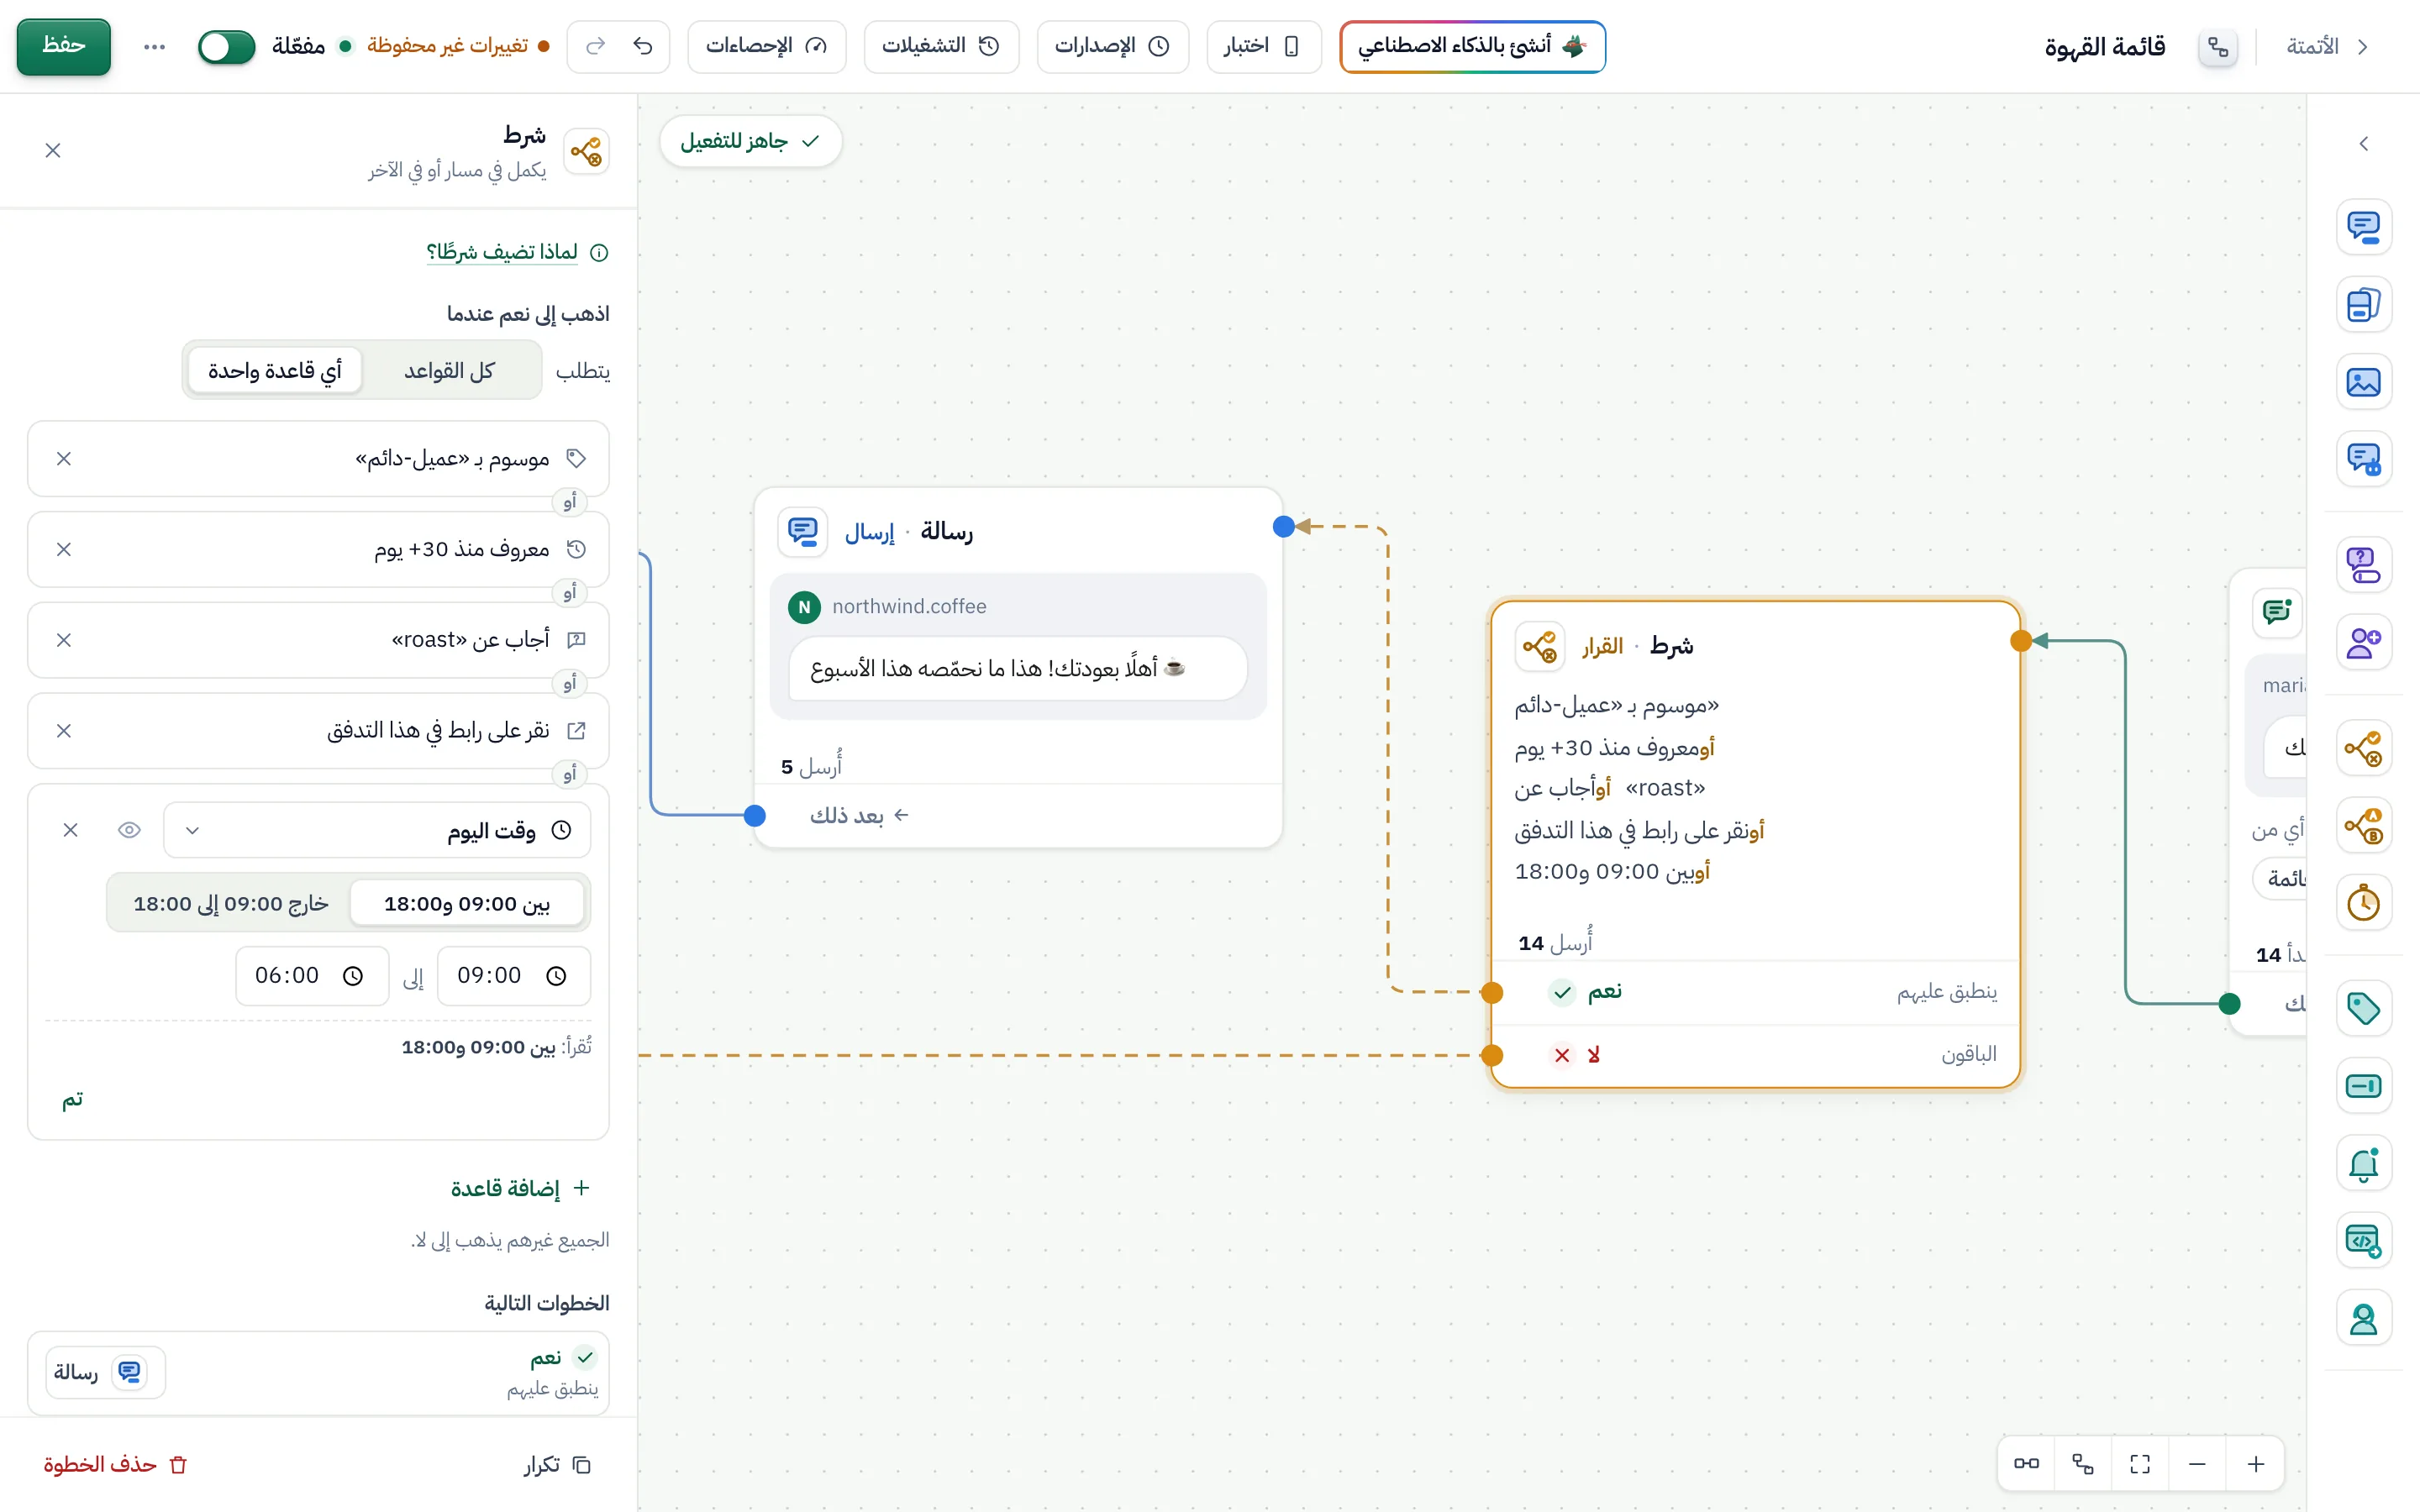Click إضافة قاعدة to add rule
This screenshot has width=2420, height=1512.
[x=520, y=1188]
